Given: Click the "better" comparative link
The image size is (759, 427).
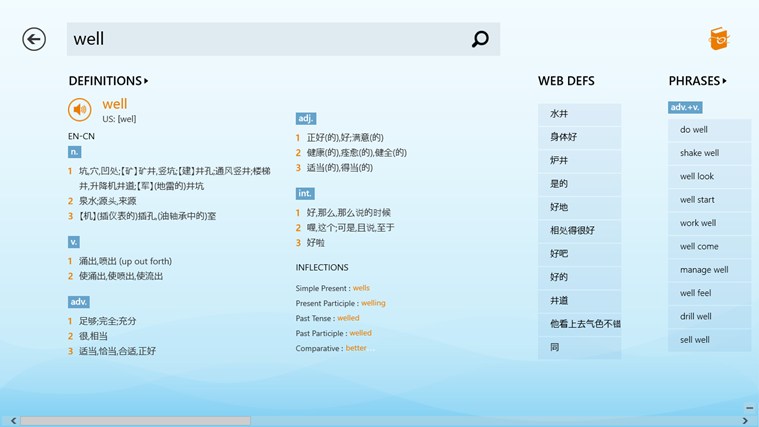Looking at the screenshot, I should tap(356, 348).
